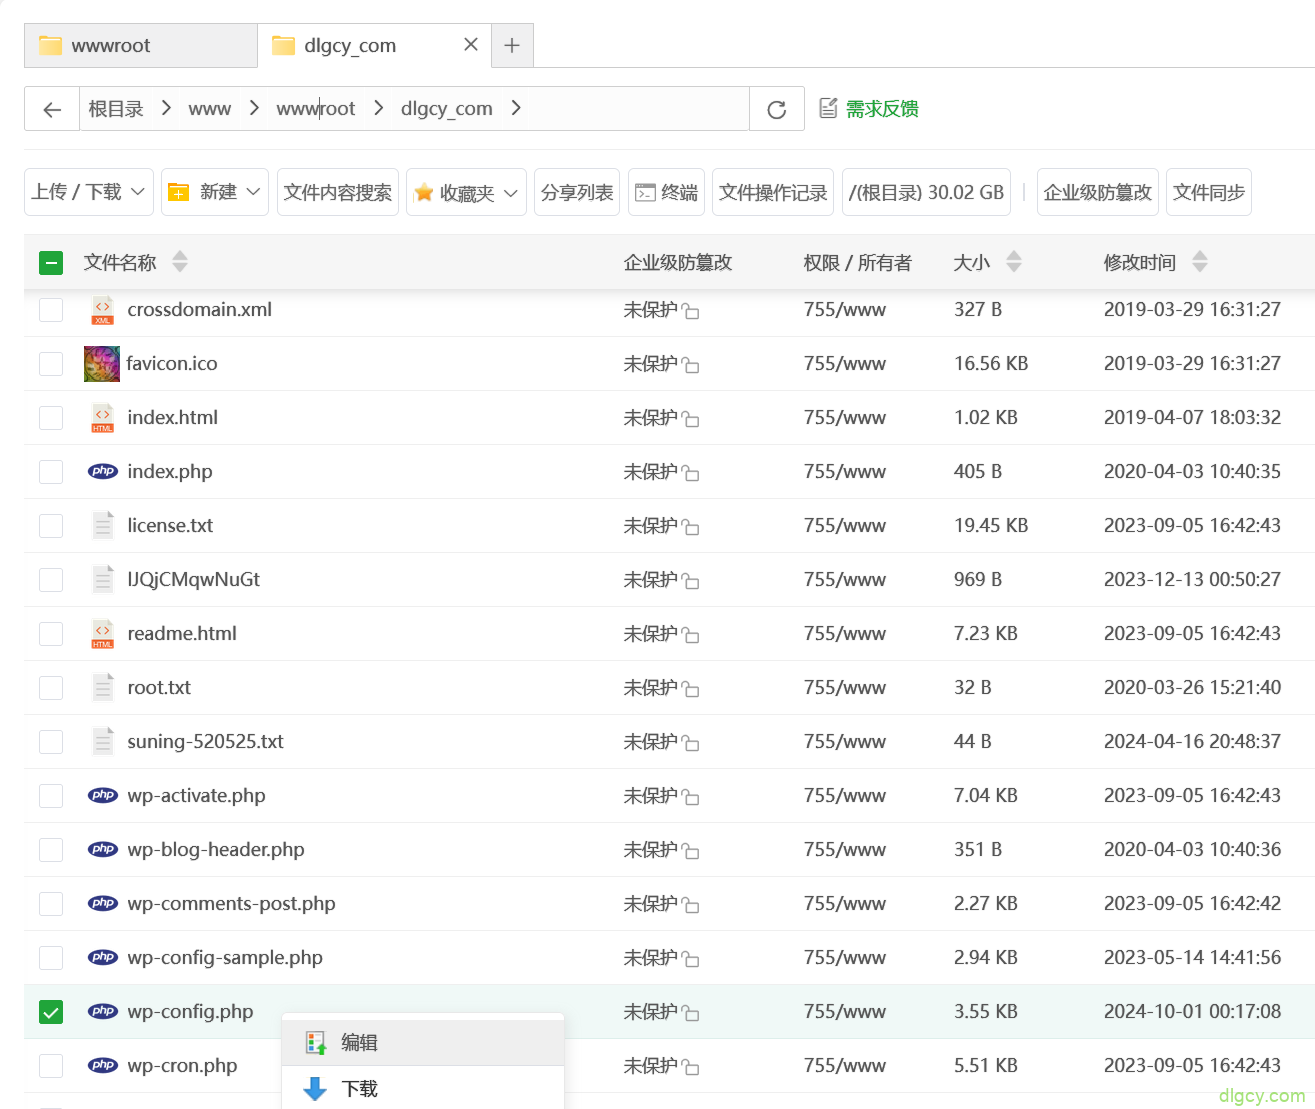Click lock icon in wp-blog-header.php row
The width and height of the screenshot is (1315, 1109).
690,851
